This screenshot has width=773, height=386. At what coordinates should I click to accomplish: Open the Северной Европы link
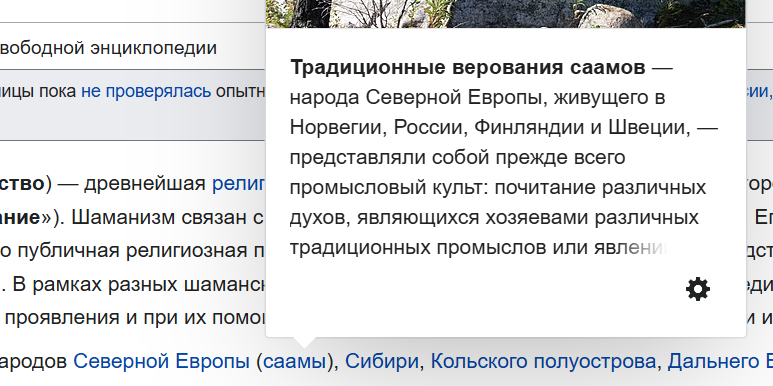[162, 362]
